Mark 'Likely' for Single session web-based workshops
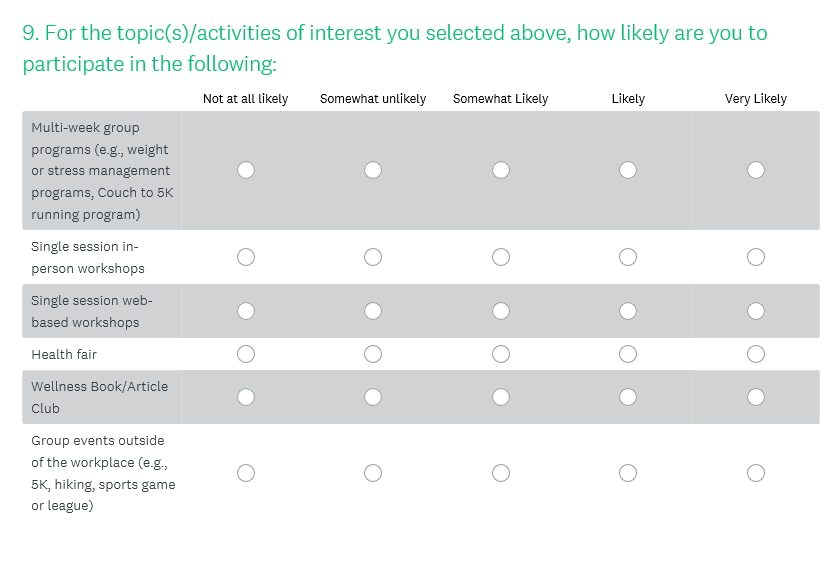This screenshot has width=840, height=572. [x=628, y=311]
